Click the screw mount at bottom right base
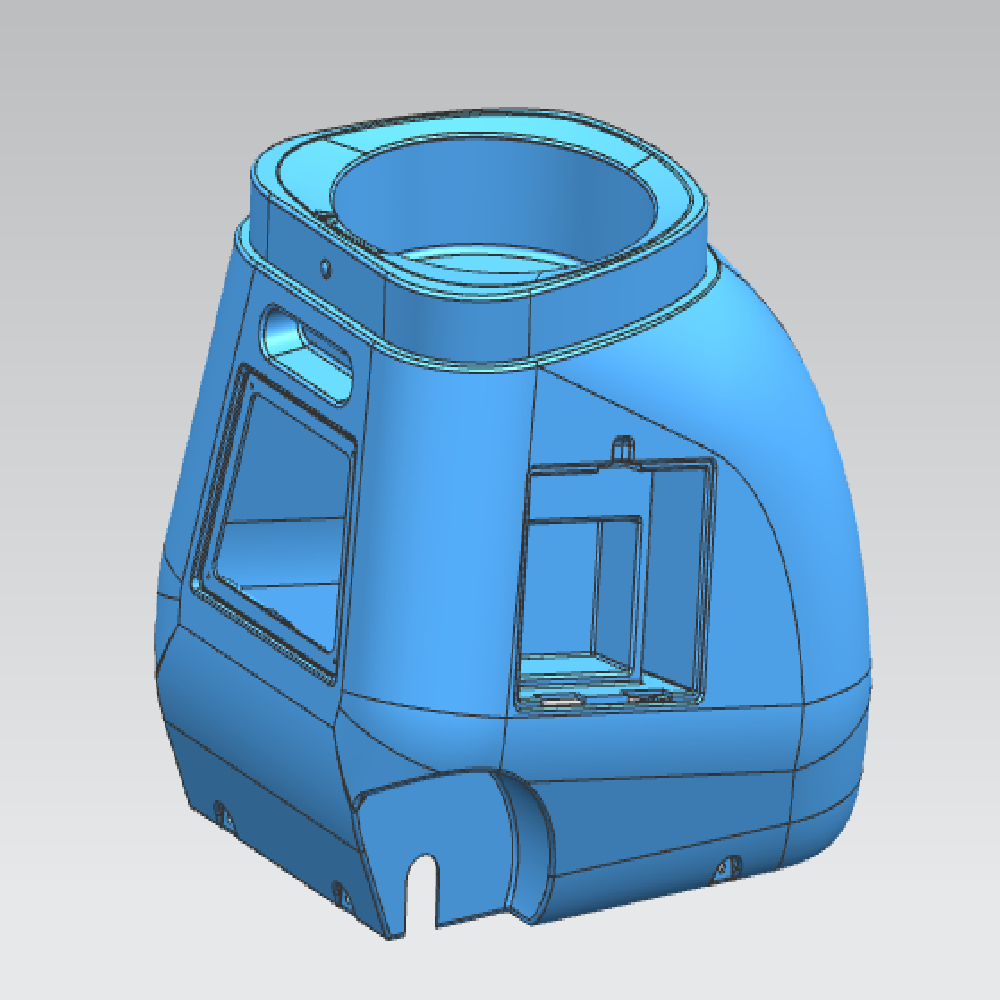Image resolution: width=1000 pixels, height=1000 pixels. (728, 867)
